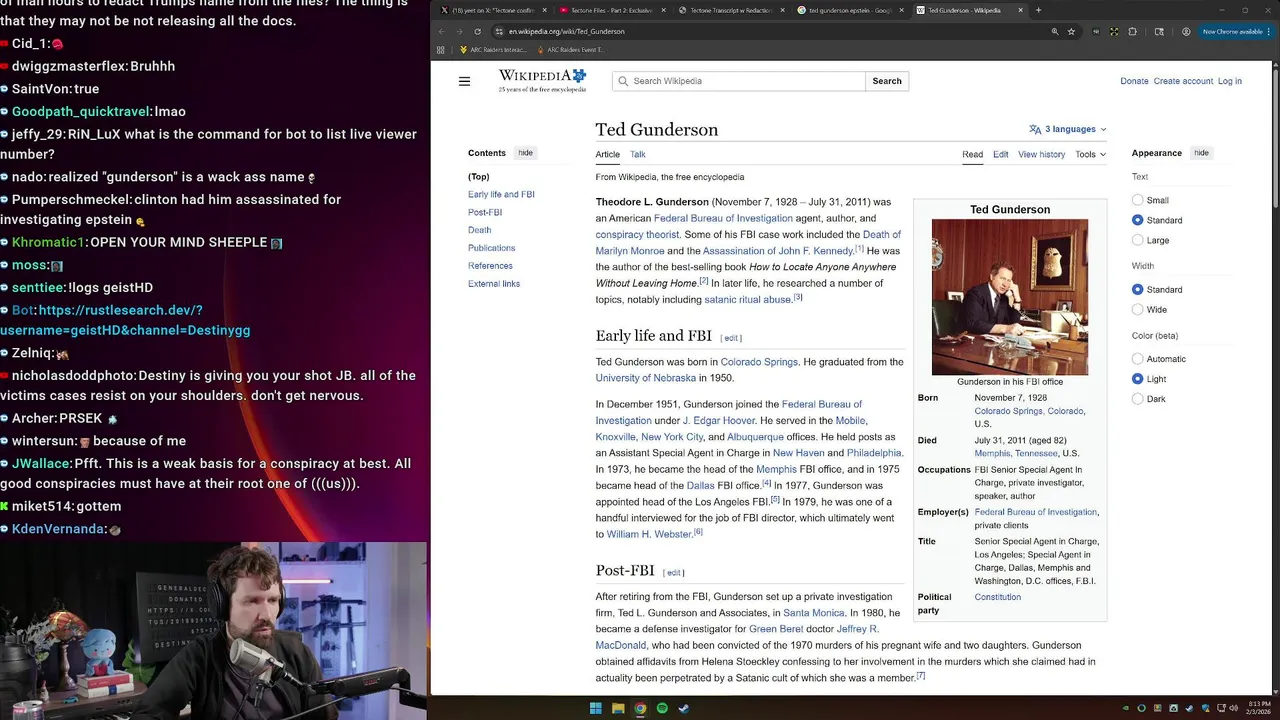Click the browser address bar URL
The width and height of the screenshot is (1280, 720).
click(x=567, y=31)
